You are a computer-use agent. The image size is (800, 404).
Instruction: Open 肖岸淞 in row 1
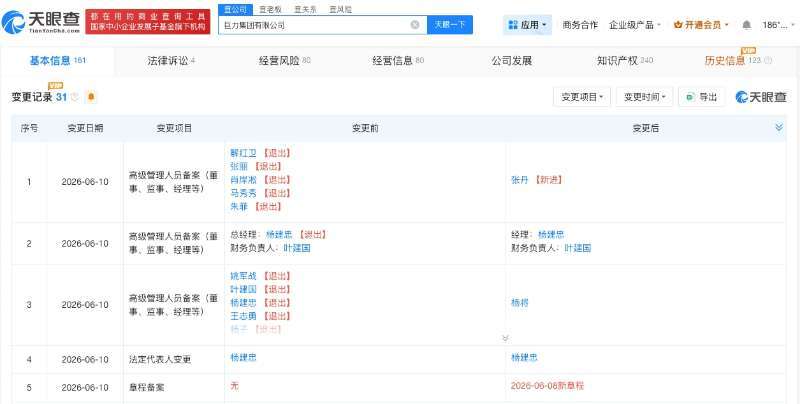pos(243,180)
